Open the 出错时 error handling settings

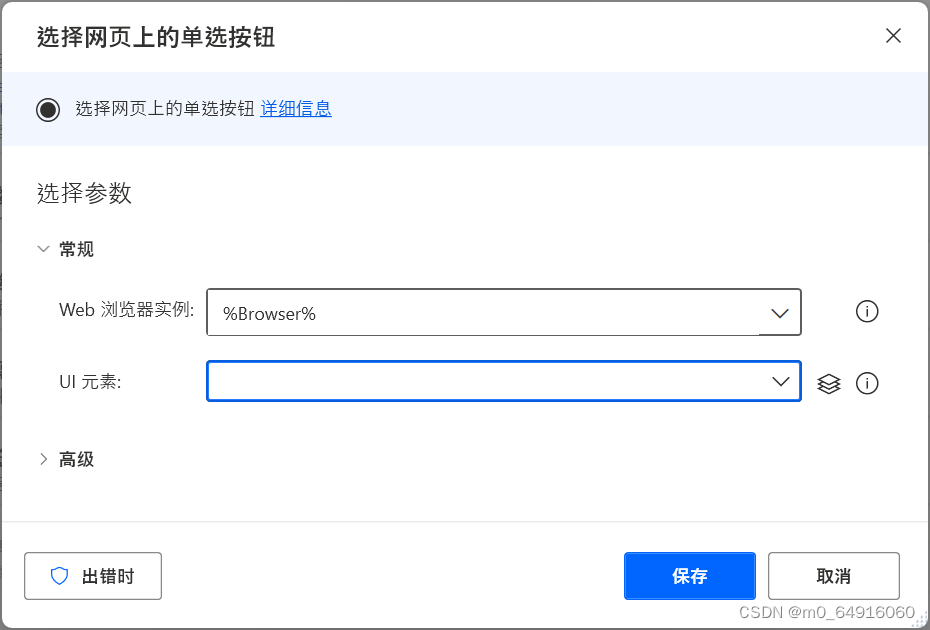93,576
